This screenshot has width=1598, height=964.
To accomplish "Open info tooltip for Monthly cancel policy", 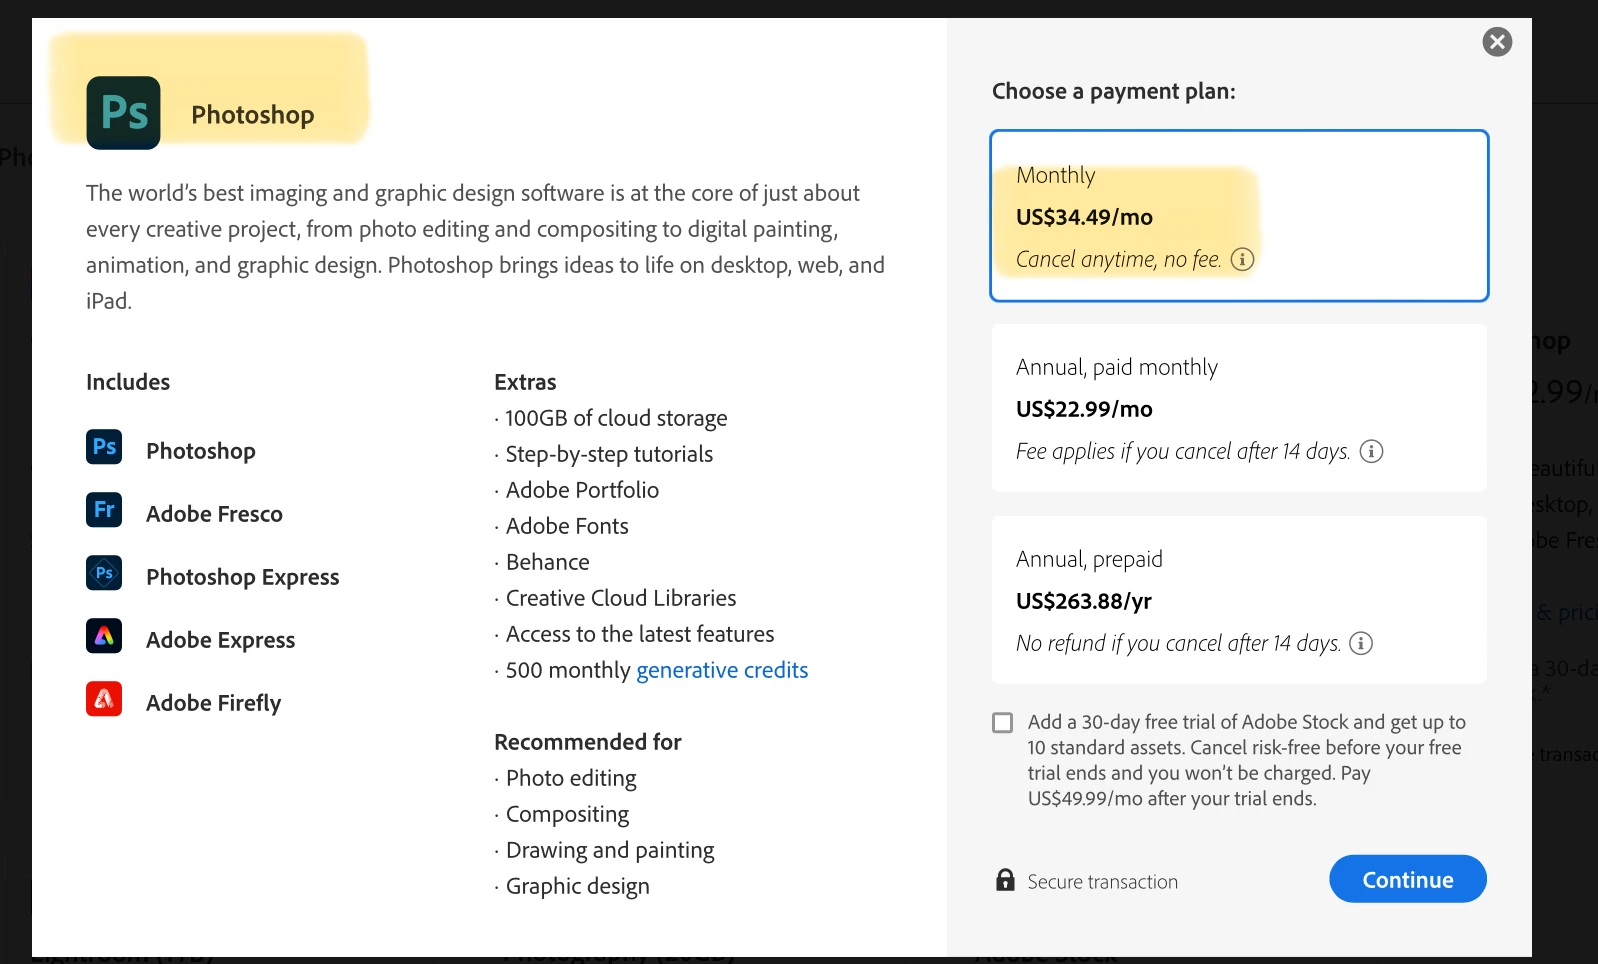I will pyautogui.click(x=1242, y=260).
